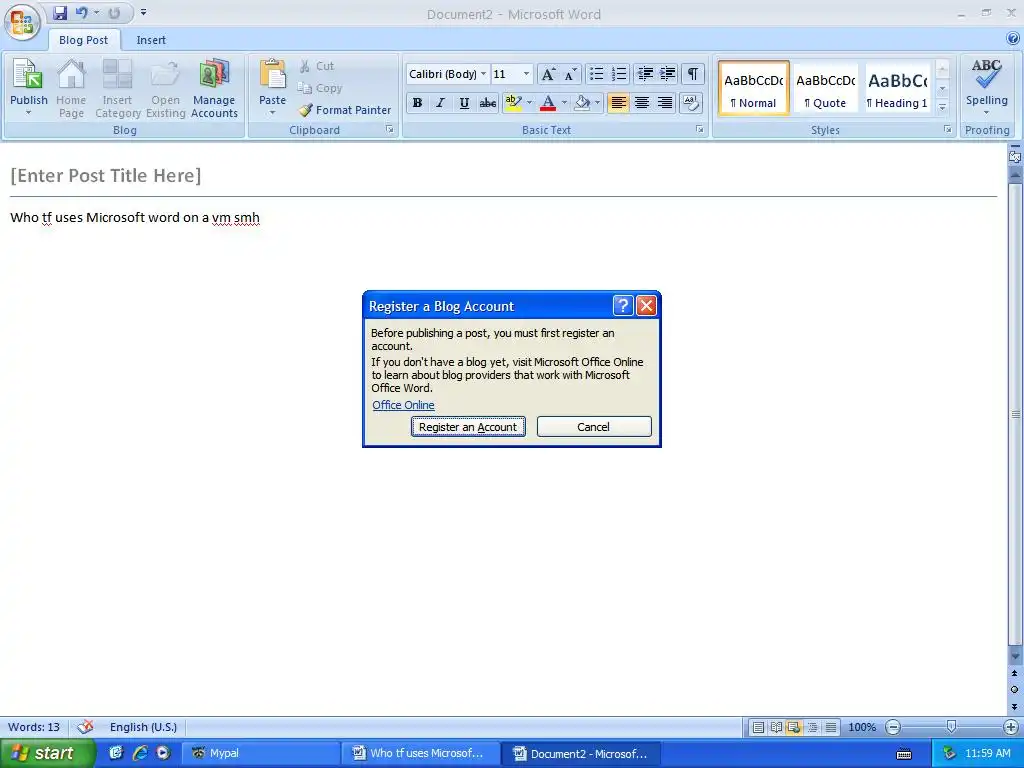Toggle Underline formatting
Viewport: 1024px width, 768px height.
pyautogui.click(x=464, y=103)
